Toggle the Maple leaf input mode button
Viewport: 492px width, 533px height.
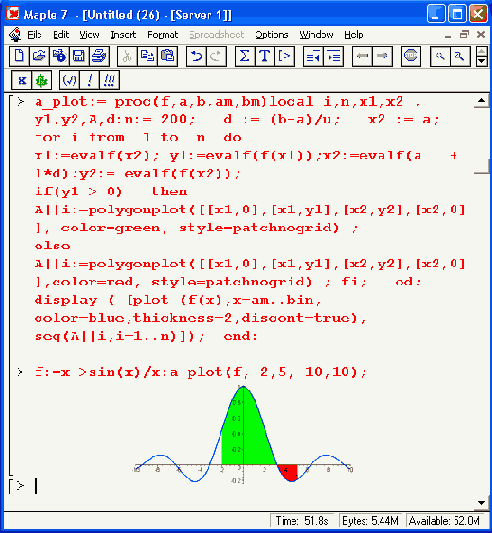41,81
